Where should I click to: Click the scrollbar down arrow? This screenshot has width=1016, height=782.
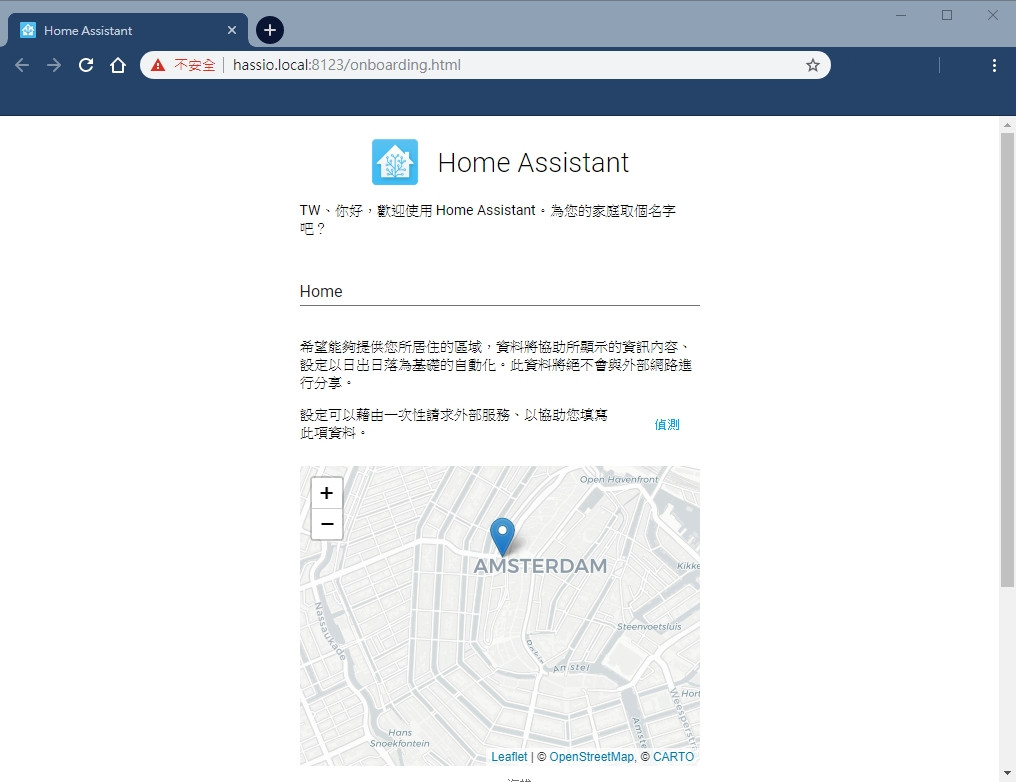[x=1007, y=773]
